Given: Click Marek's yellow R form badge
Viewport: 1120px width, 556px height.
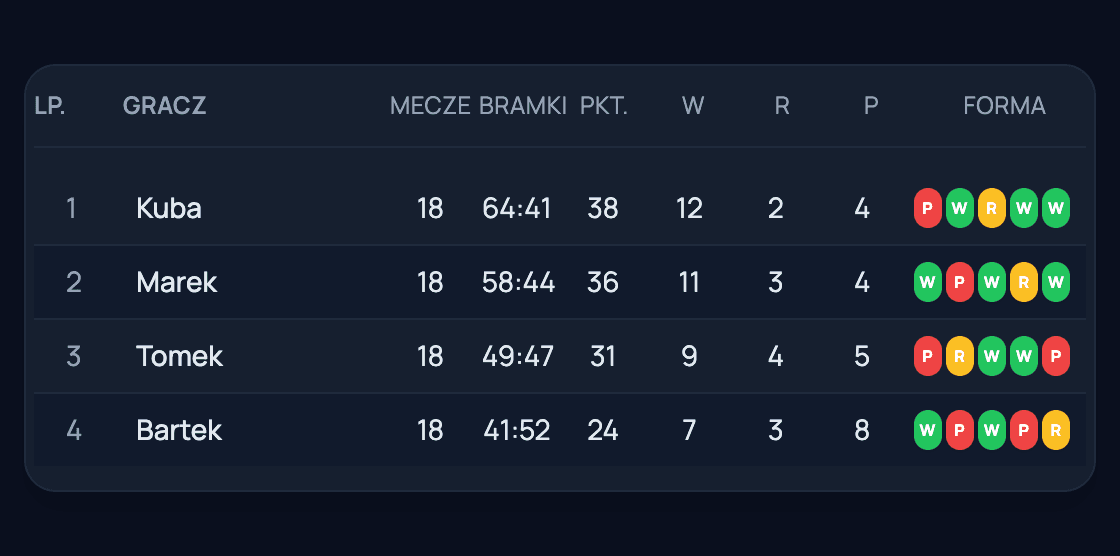Looking at the screenshot, I should (x=1024, y=282).
